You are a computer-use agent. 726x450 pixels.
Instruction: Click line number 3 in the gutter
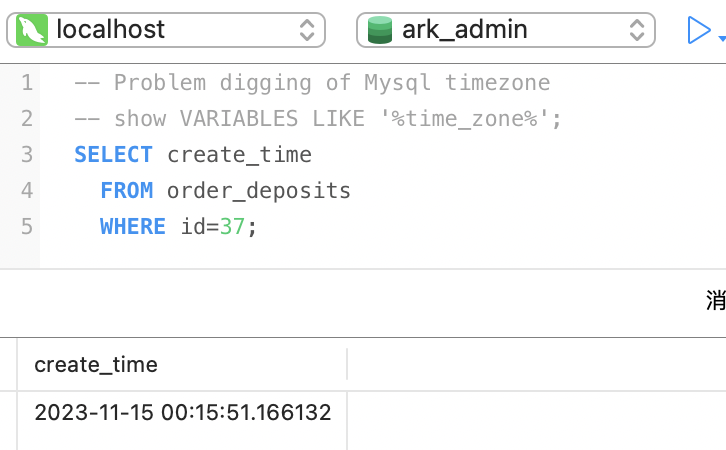pos(25,154)
